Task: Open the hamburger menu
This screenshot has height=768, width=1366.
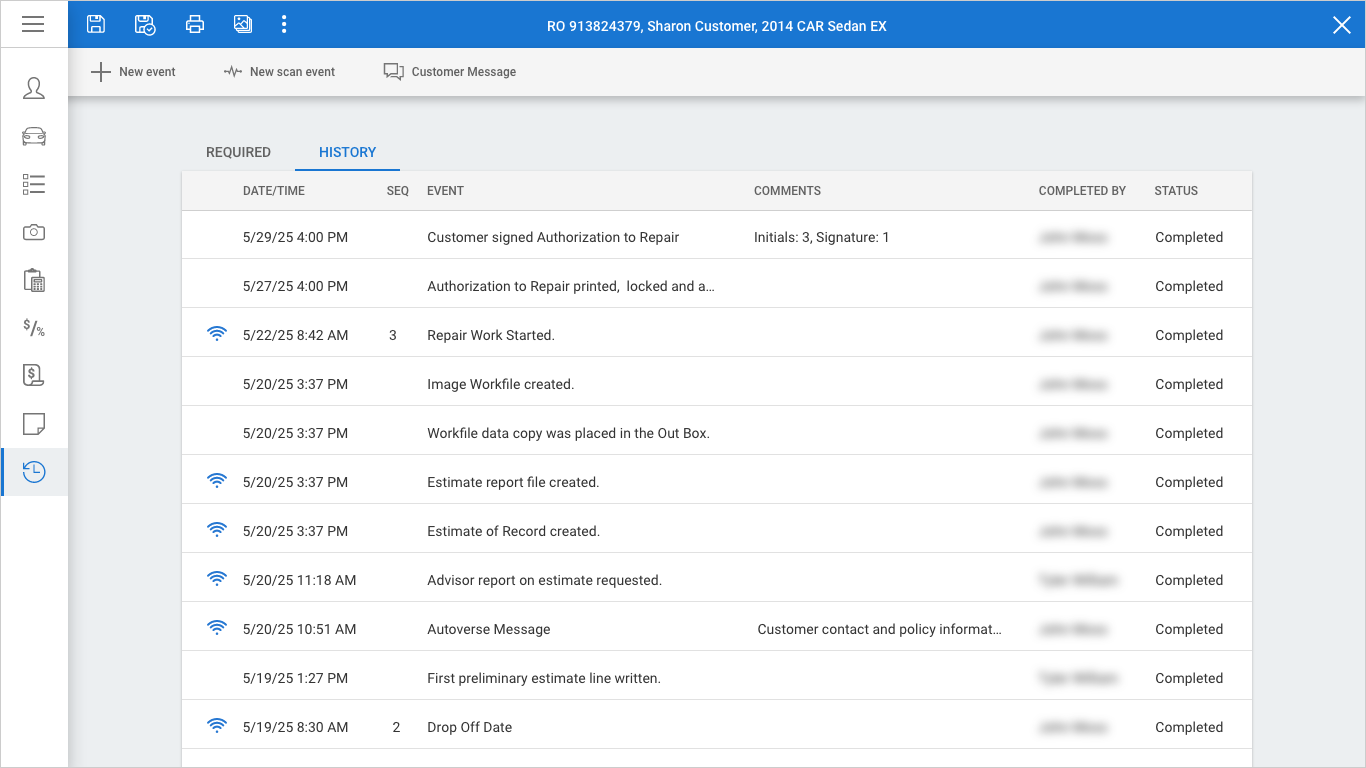Action: coord(33,24)
